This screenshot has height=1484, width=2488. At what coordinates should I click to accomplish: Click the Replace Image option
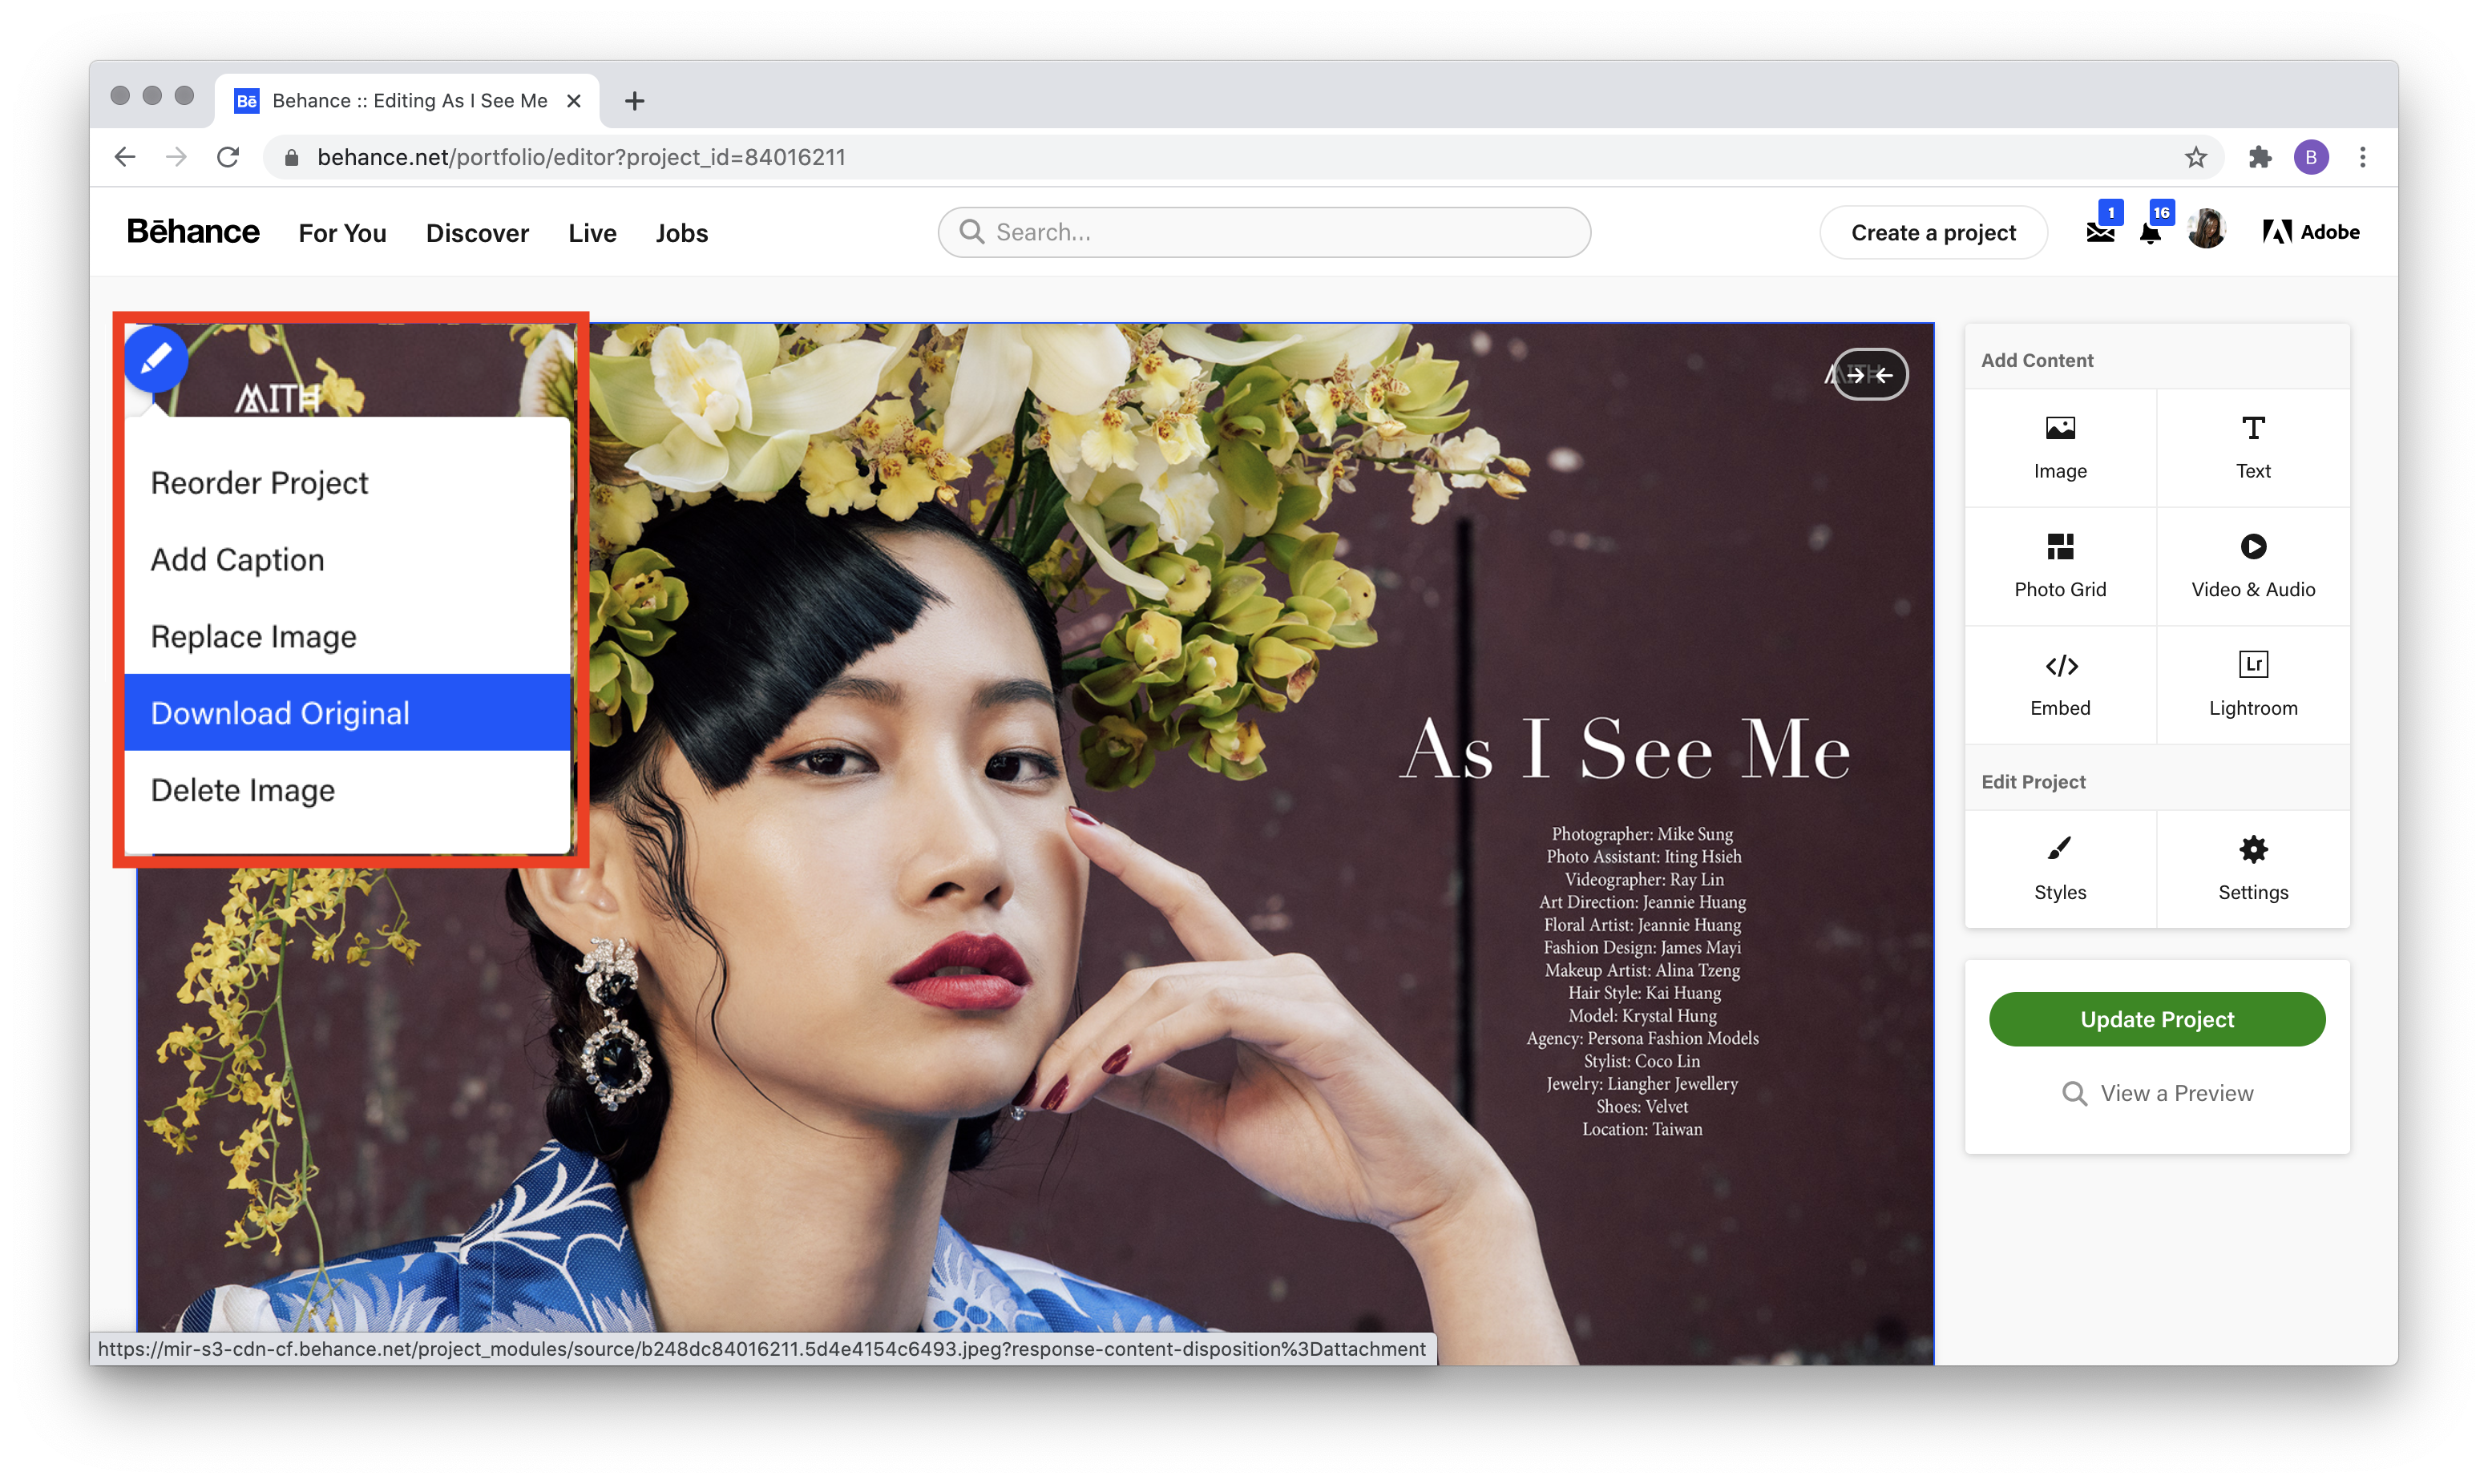coord(252,636)
